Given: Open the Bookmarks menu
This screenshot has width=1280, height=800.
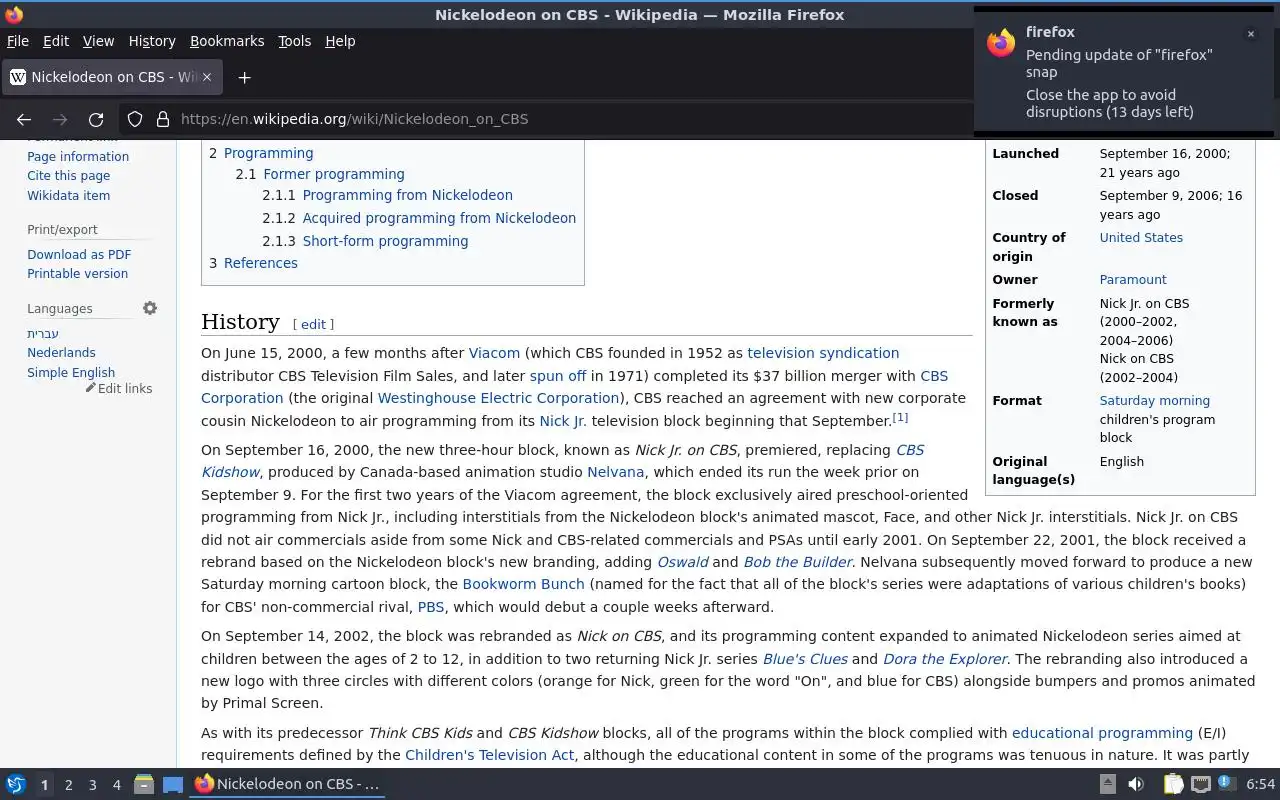Looking at the screenshot, I should [227, 41].
